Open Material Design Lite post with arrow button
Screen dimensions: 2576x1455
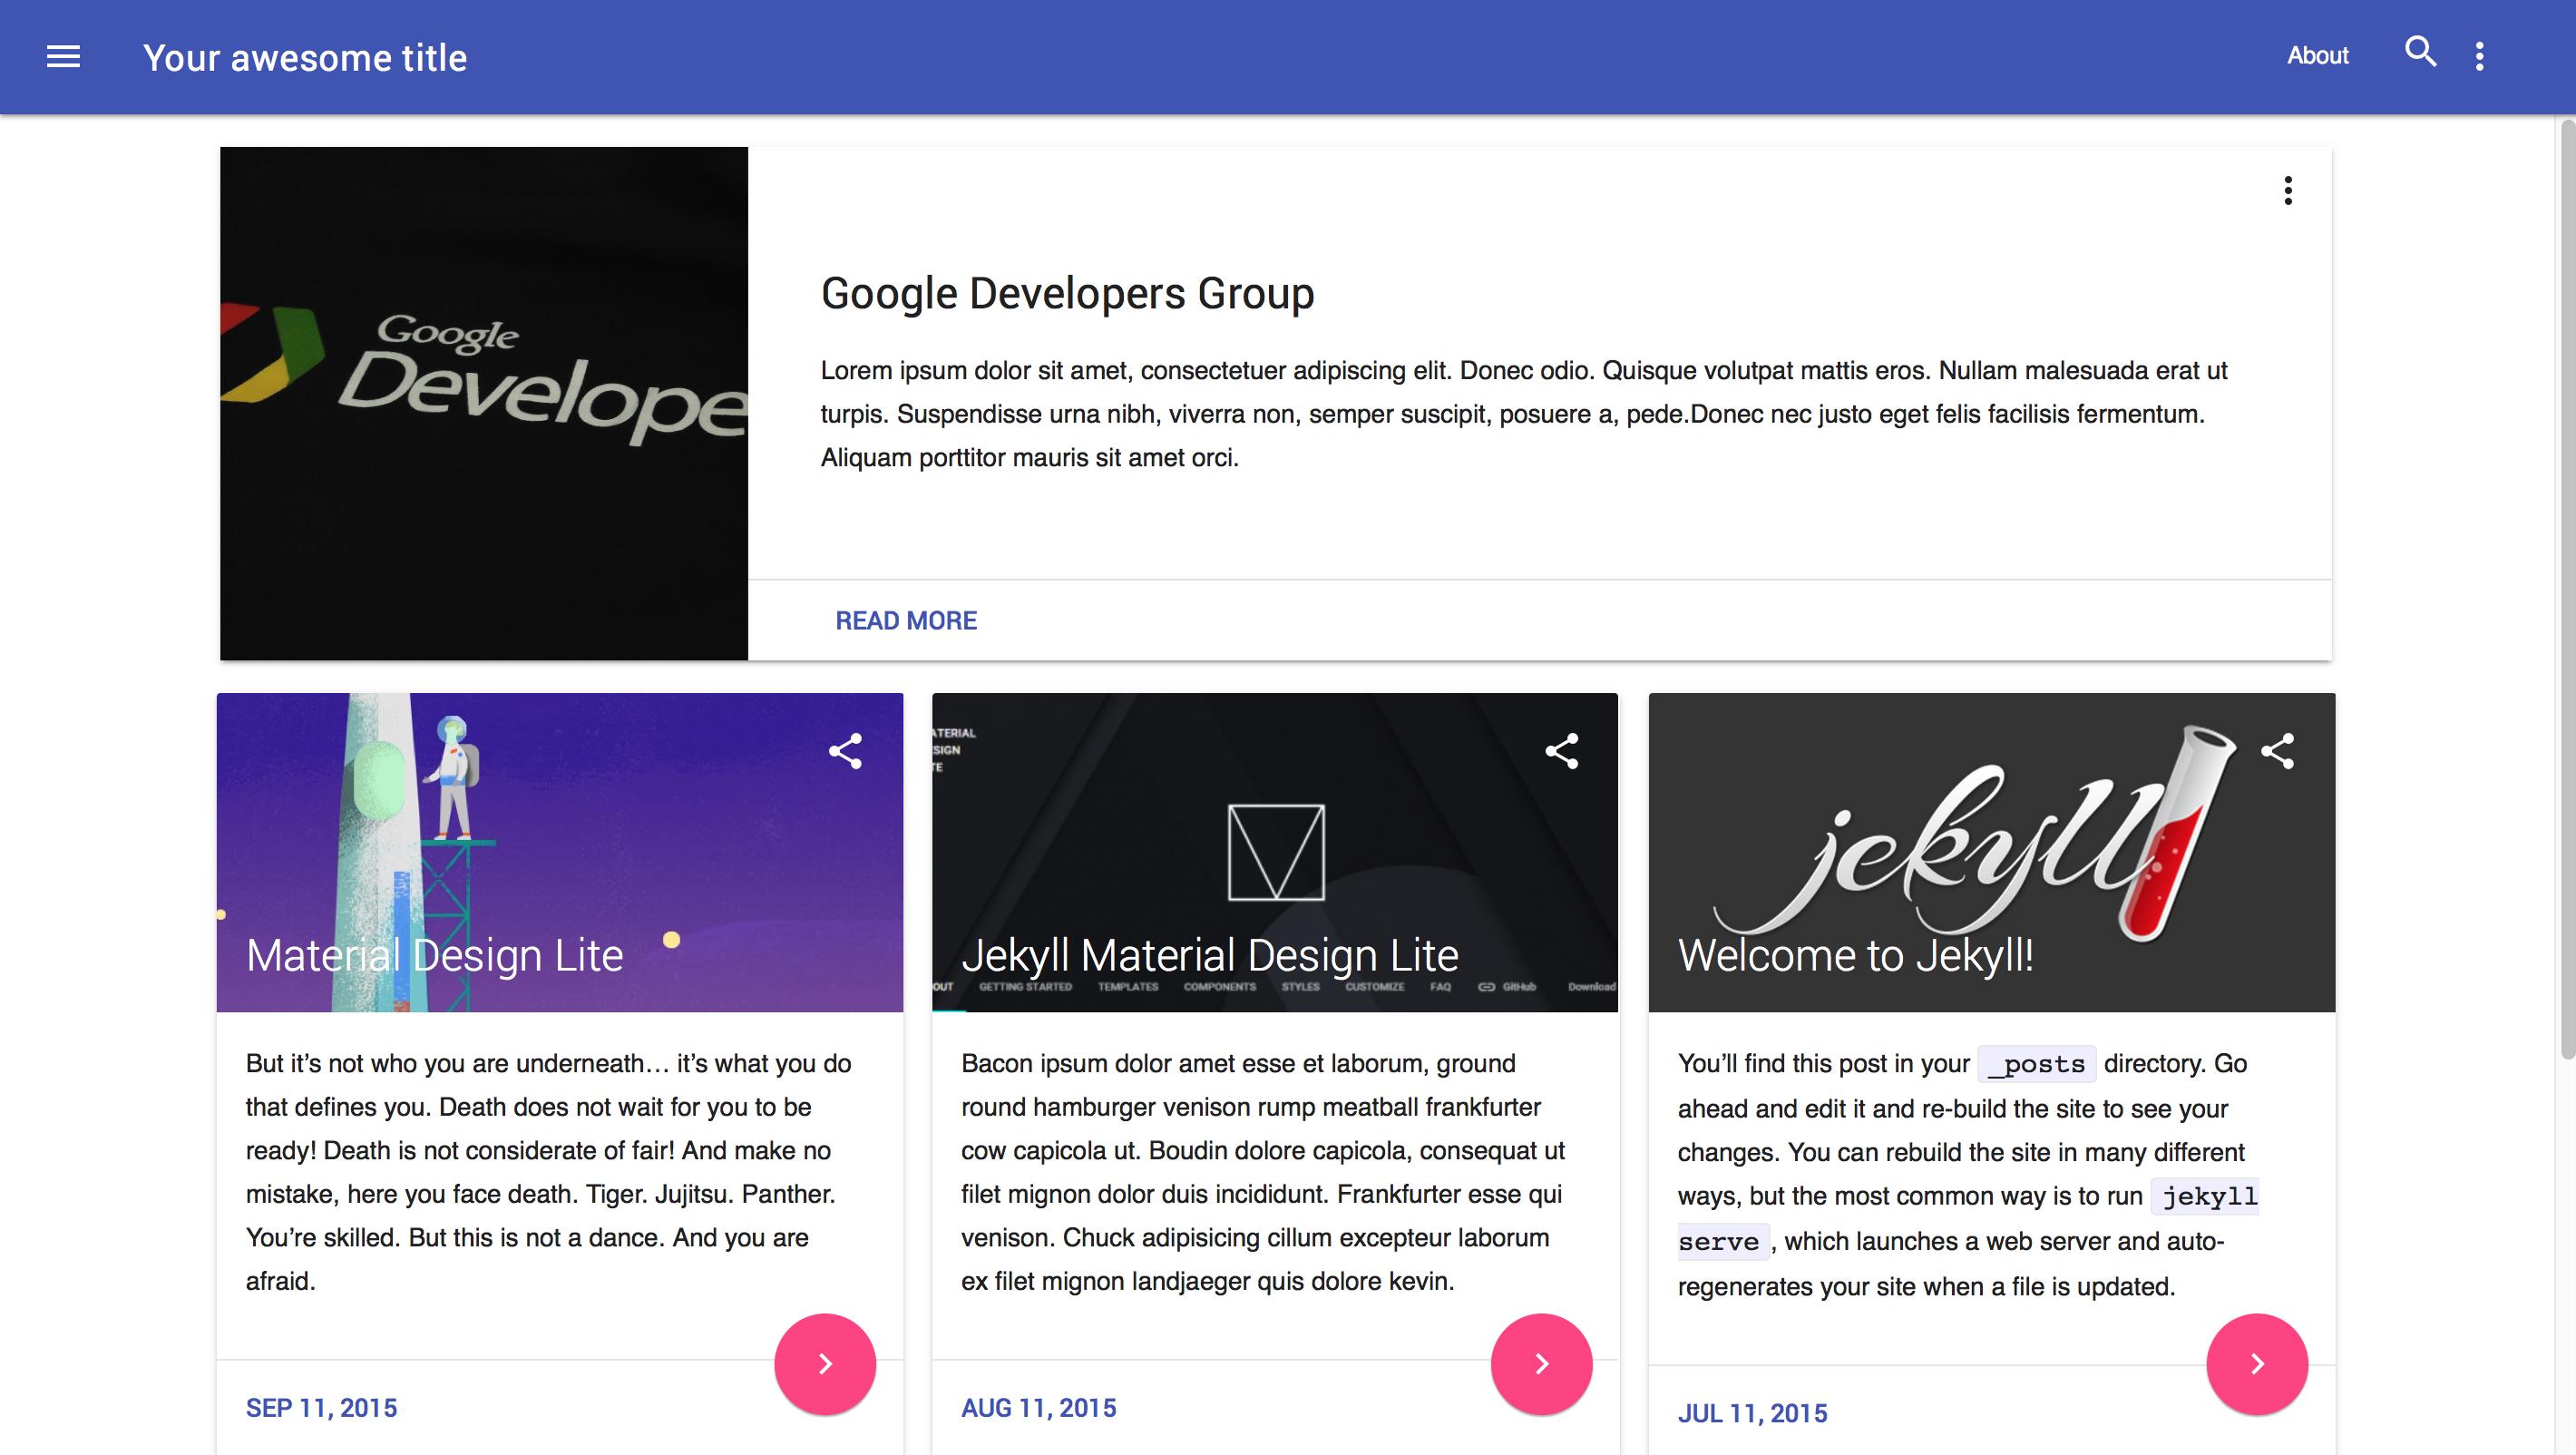825,1364
